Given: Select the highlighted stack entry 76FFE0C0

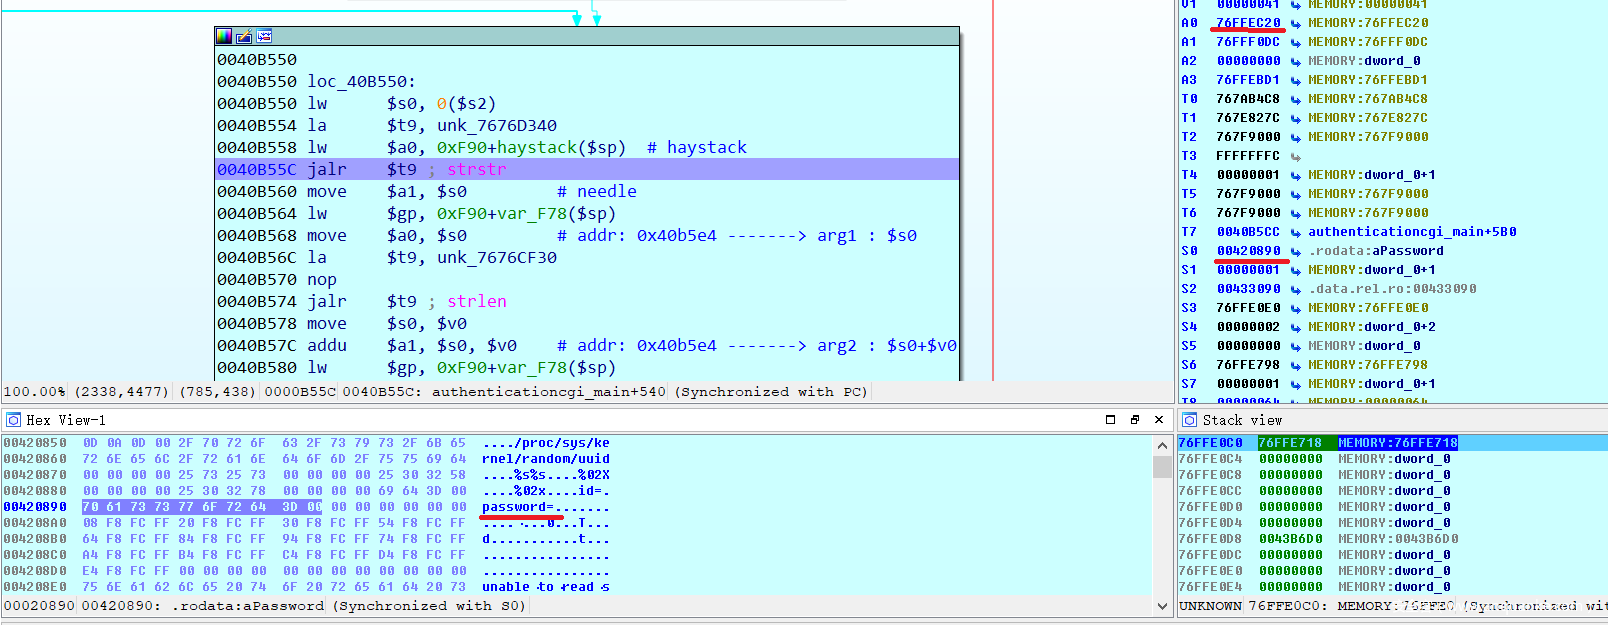Looking at the screenshot, I should coord(1210,443).
